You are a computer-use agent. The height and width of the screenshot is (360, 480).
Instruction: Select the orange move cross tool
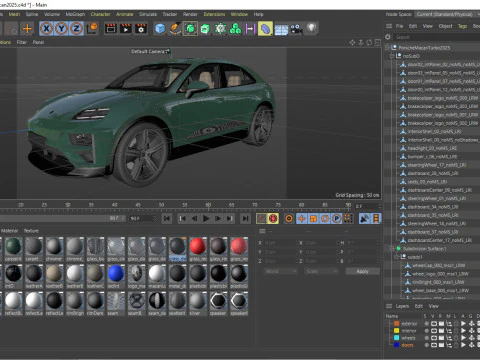pos(27,29)
